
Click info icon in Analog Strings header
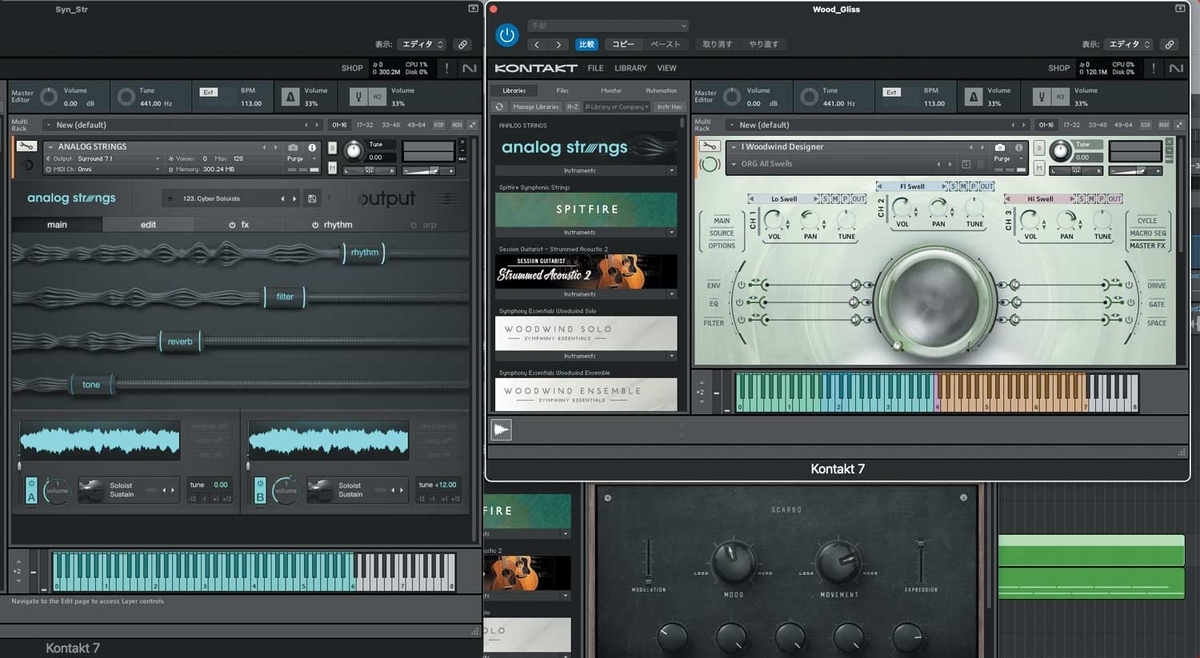pyautogui.click(x=312, y=147)
